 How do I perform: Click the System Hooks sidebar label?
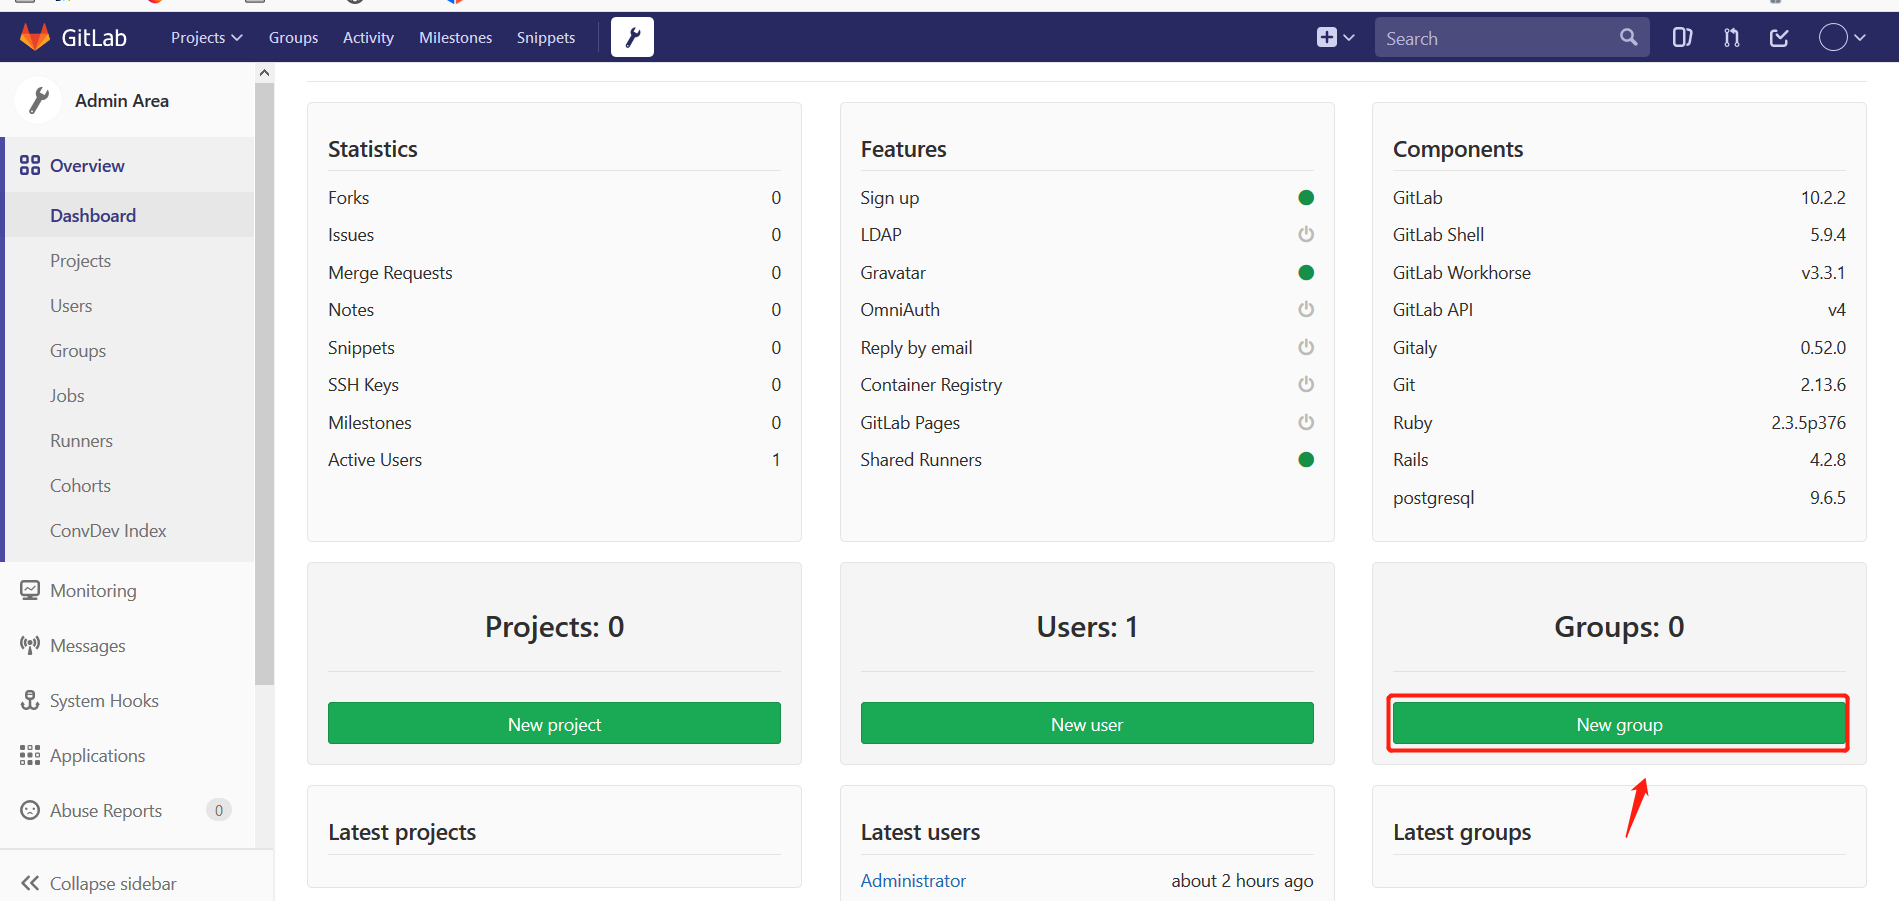pyautogui.click(x=104, y=700)
